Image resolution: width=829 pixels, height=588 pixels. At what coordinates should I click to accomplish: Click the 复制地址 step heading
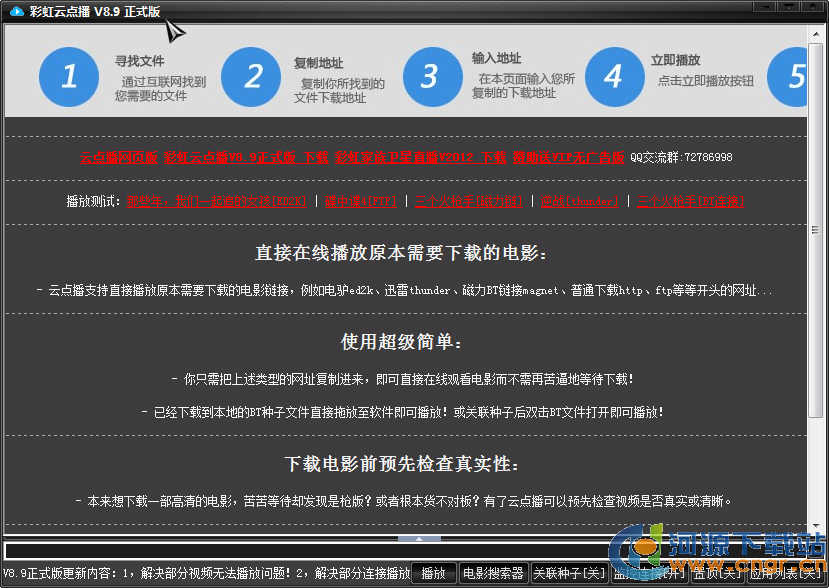319,63
